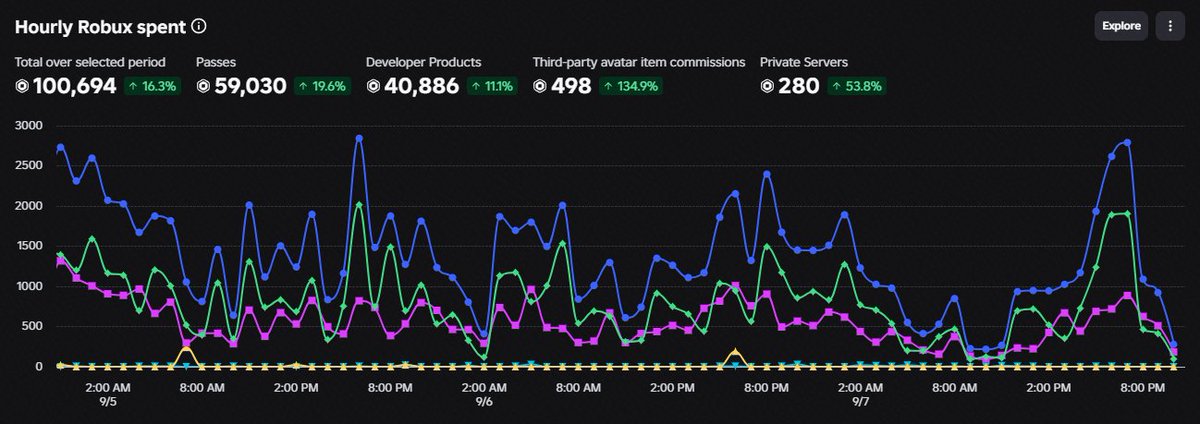Viewport: 1200px width, 424px height.
Task: Click the final blue data point at chart end
Action: [1174, 345]
